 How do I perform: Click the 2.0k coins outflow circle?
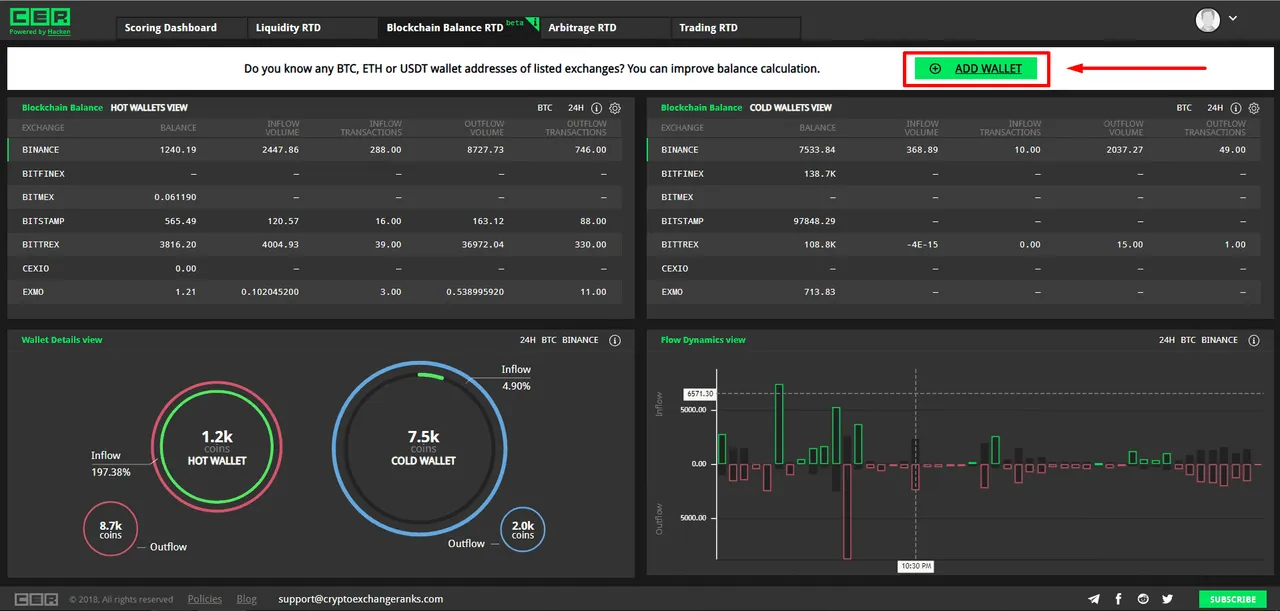point(523,530)
